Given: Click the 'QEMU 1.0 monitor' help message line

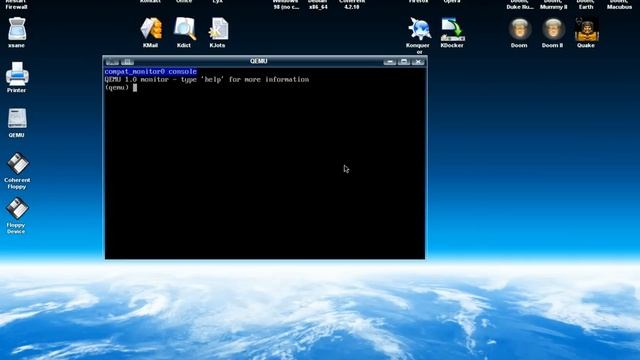Looking at the screenshot, I should [x=207, y=80].
